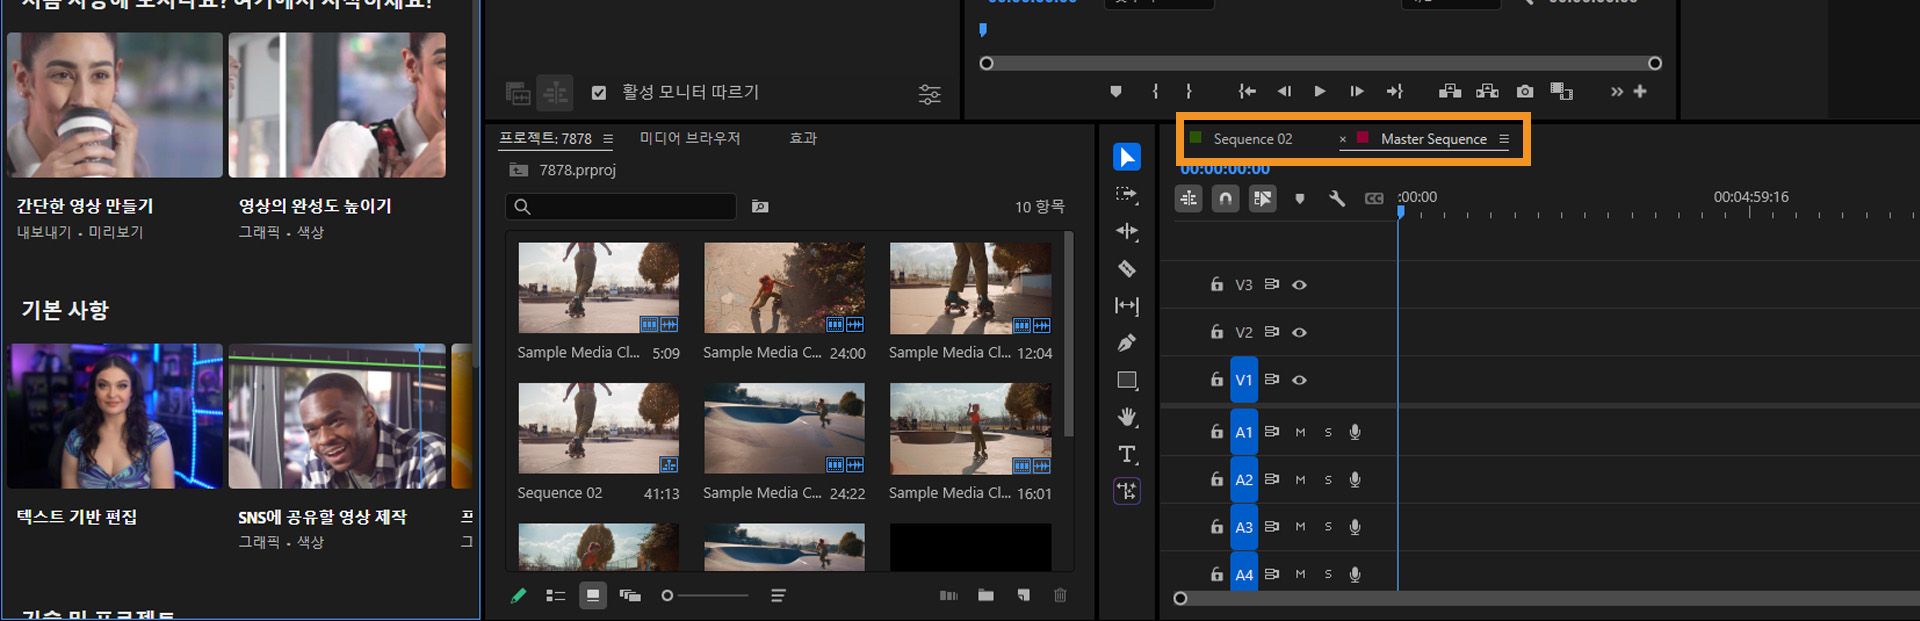Step forward one frame in the monitor

tap(1356, 91)
